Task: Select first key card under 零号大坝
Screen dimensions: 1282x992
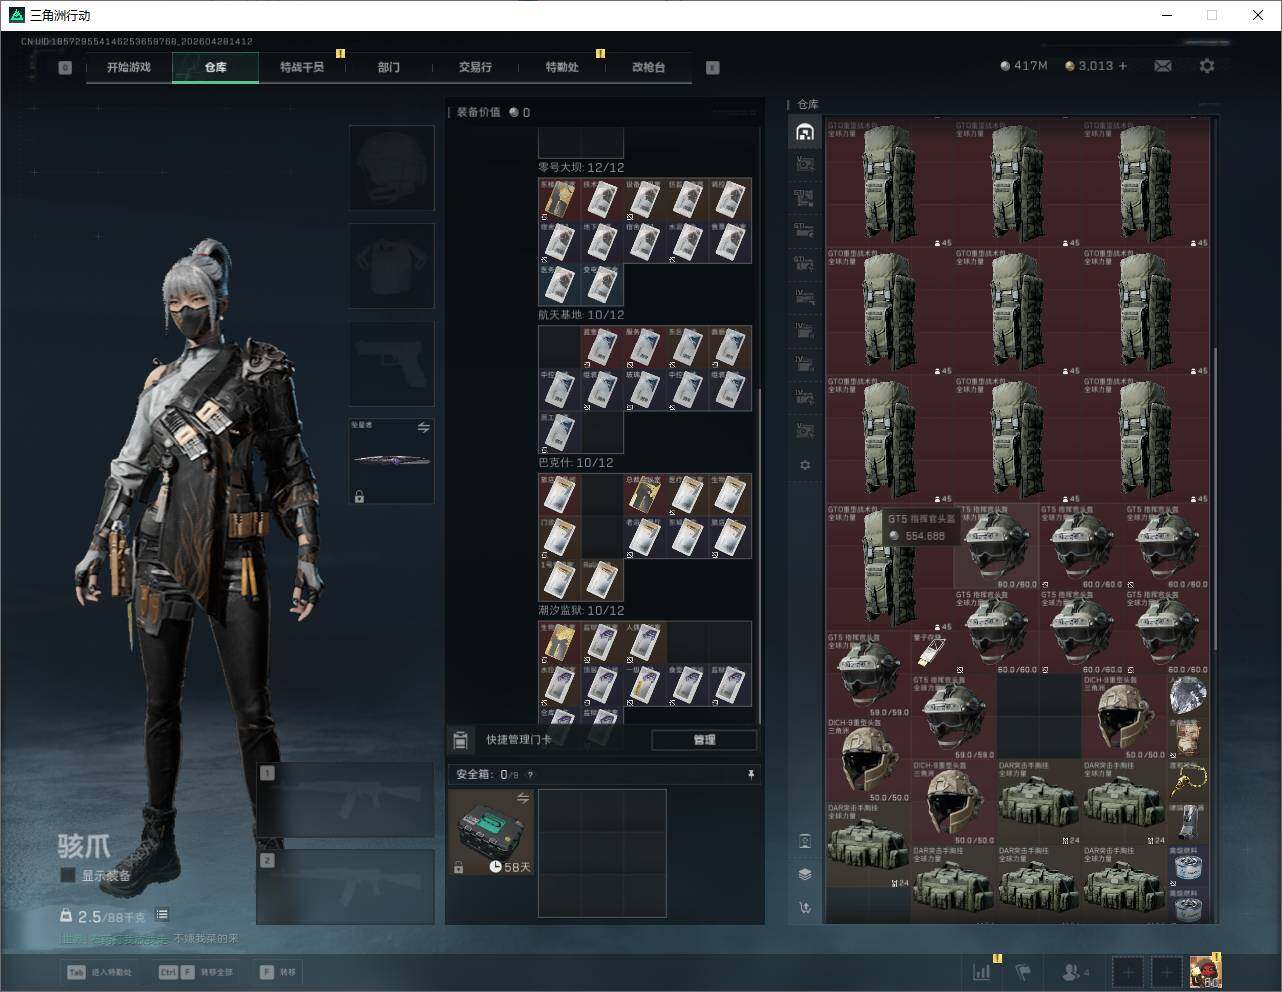Action: (559, 200)
